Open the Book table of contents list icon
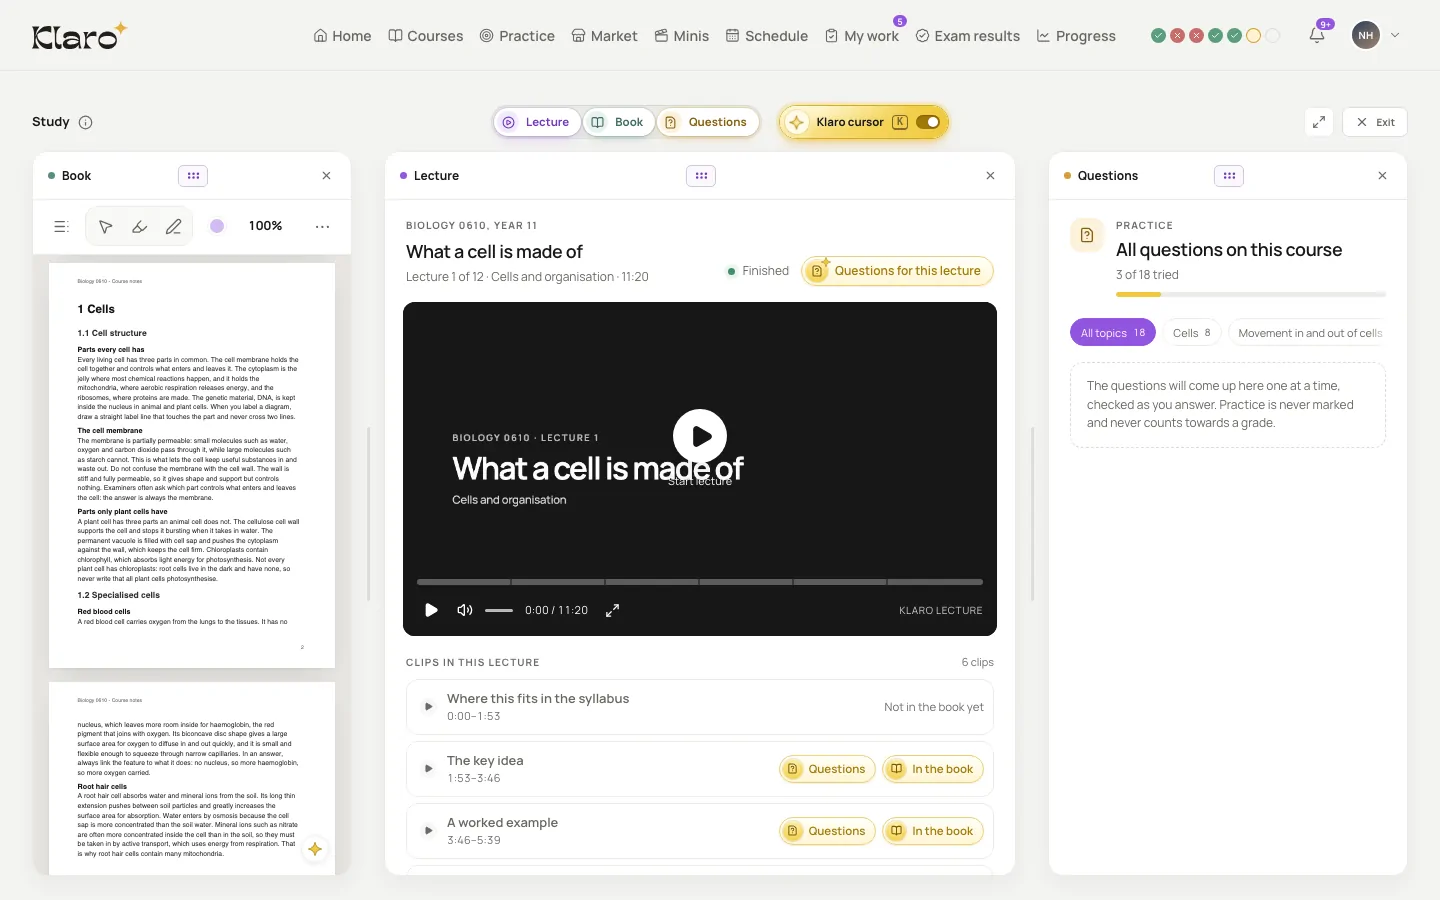Image resolution: width=1440 pixels, height=900 pixels. [x=61, y=227]
